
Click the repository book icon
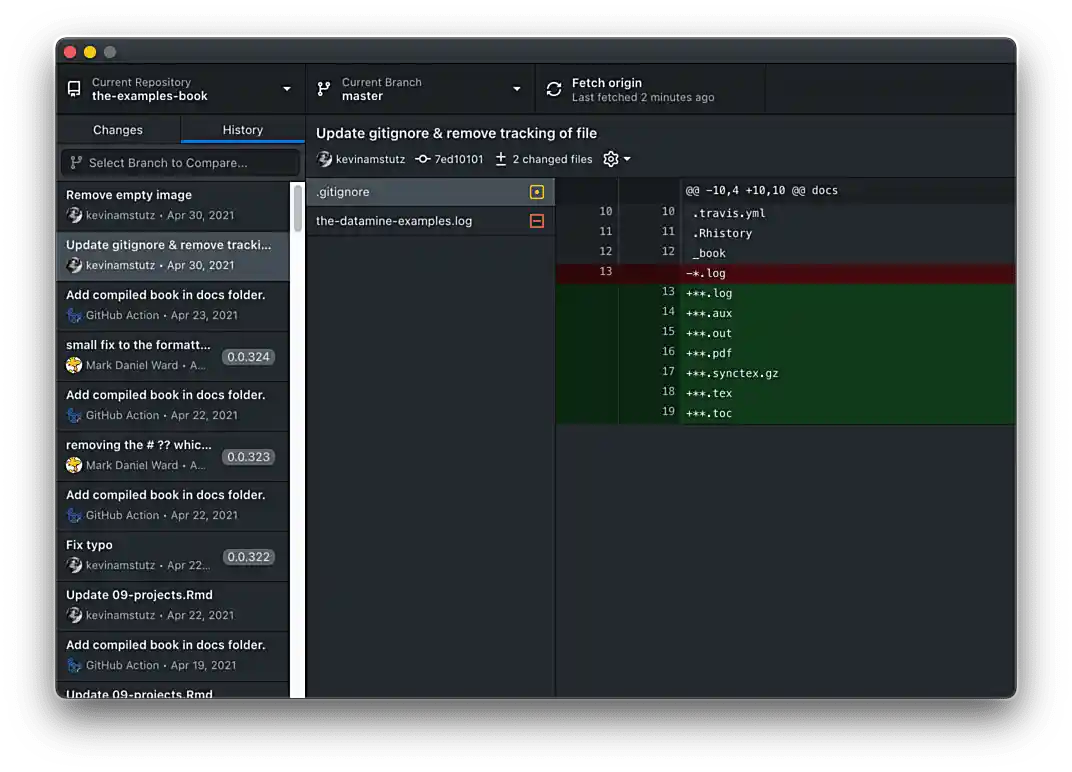point(73,88)
